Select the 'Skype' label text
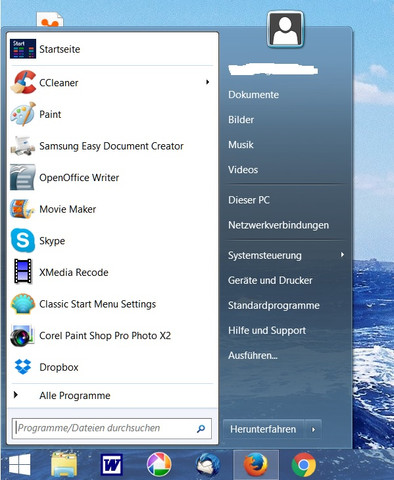The image size is (394, 480). coord(52,241)
